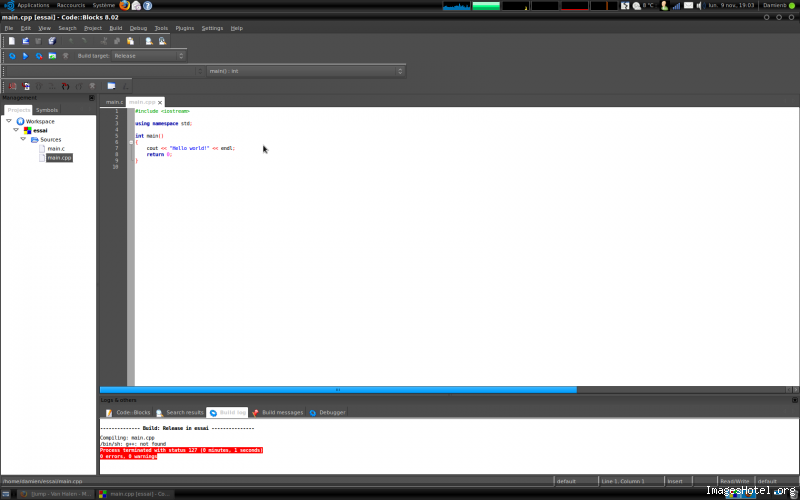Close the main.cpp editor tab
Image resolution: width=800 pixels, height=500 pixels.
tap(160, 102)
